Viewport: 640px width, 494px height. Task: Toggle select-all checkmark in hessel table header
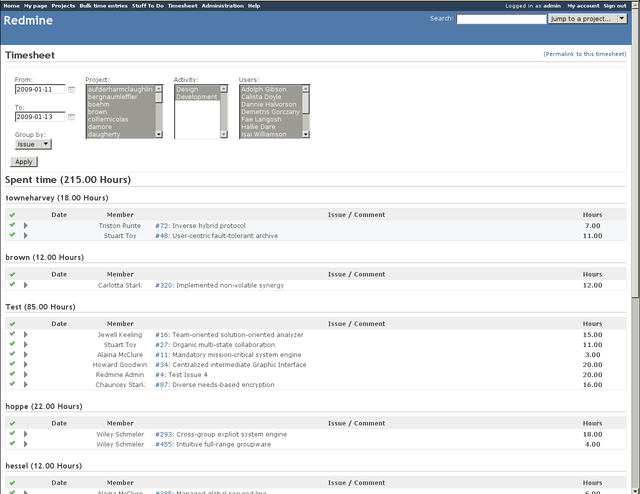pyautogui.click(x=12, y=483)
